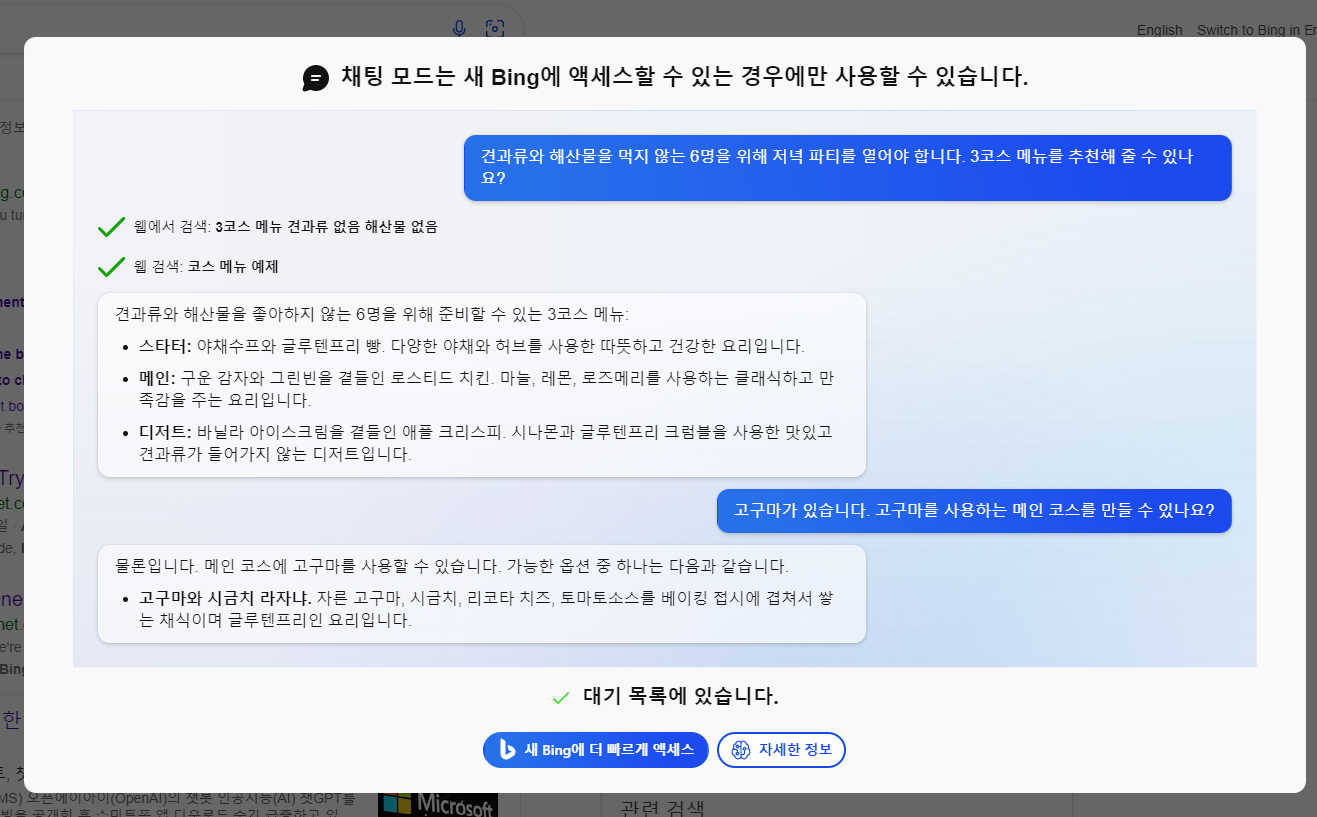Click the green checkmark beside 대기 목록에 있습니다

click(561, 697)
